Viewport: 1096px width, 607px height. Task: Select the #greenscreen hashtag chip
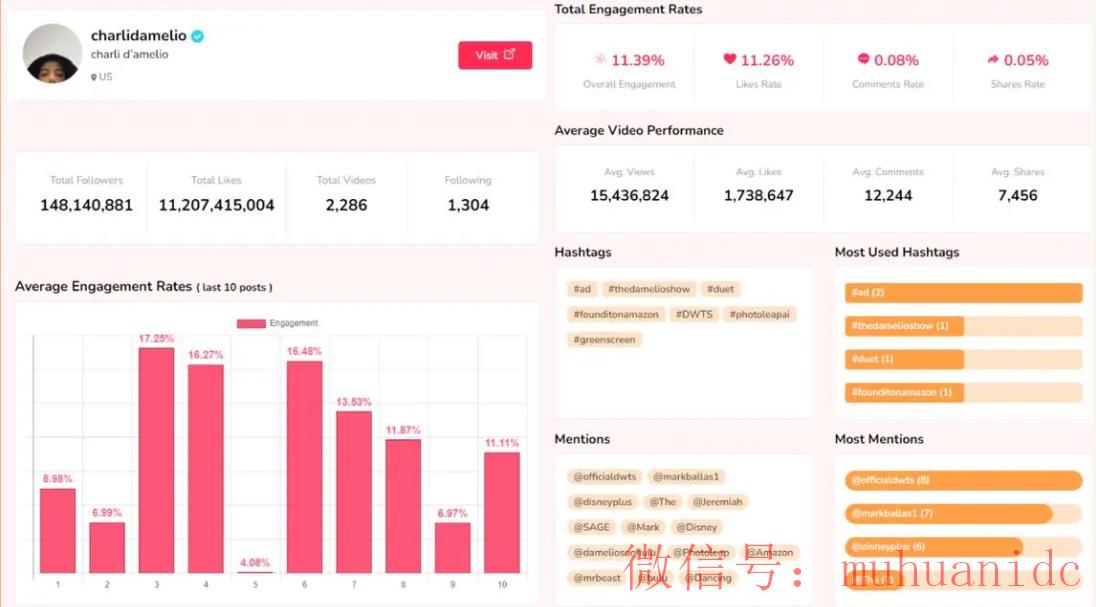click(605, 339)
